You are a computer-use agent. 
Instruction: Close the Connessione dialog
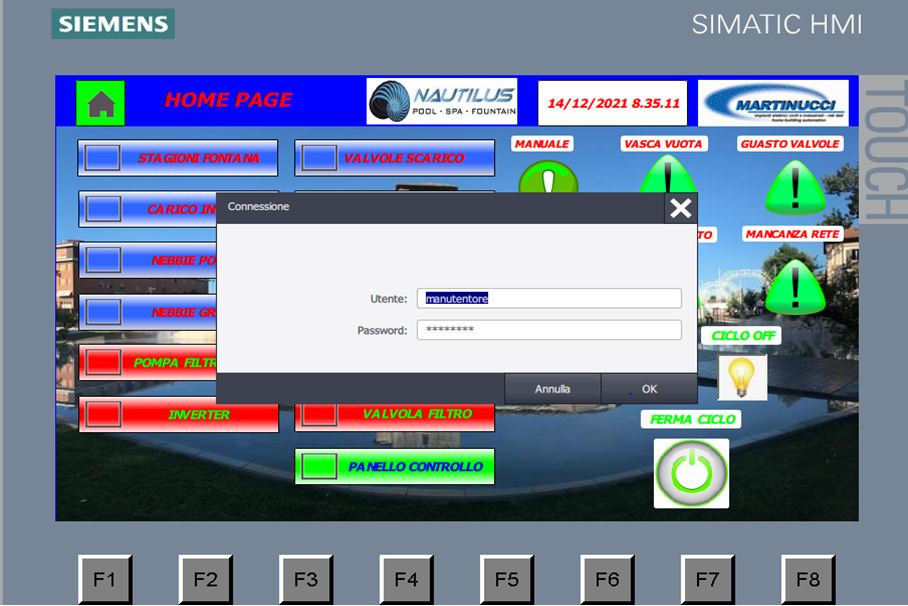click(x=680, y=208)
